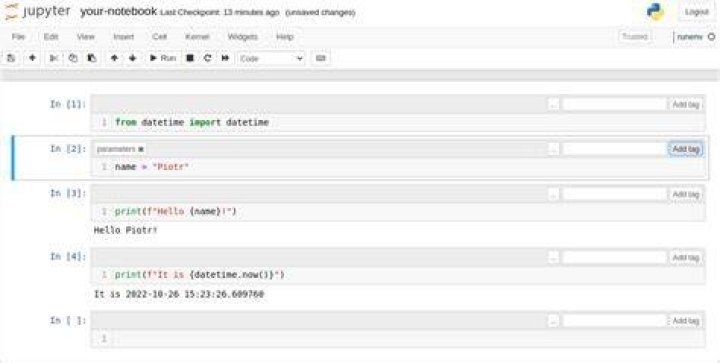
Task: Click the ellipsis tag button on empty cell
Action: click(x=553, y=321)
